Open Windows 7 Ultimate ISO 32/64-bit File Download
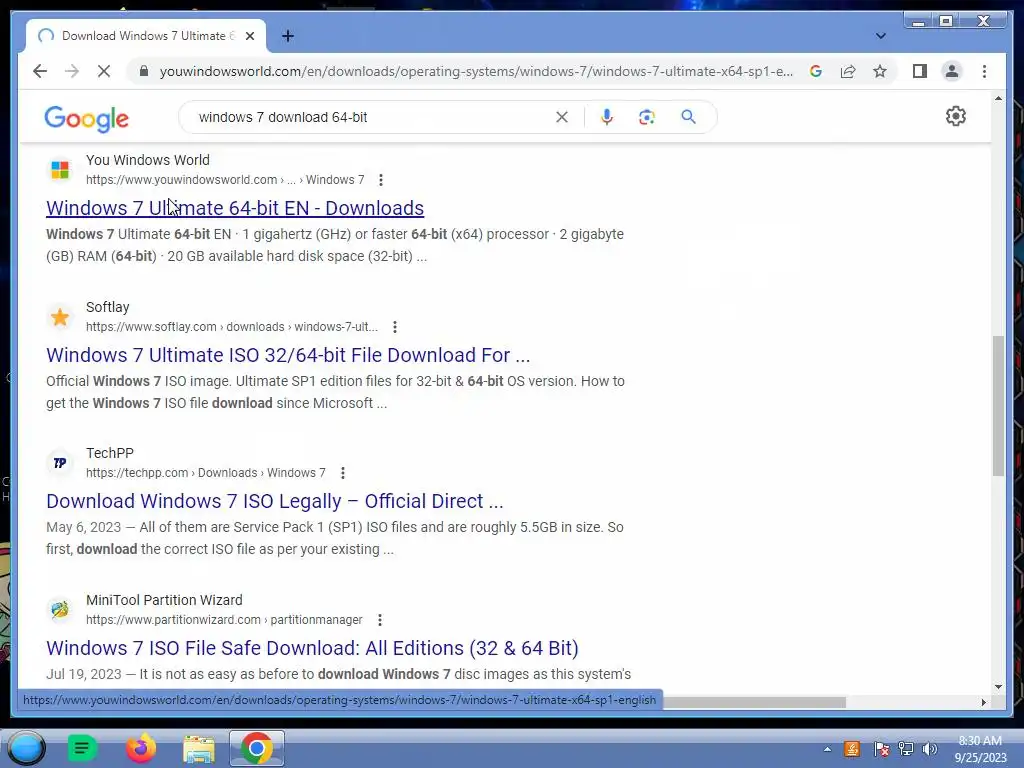The height and width of the screenshot is (768, 1024). click(288, 355)
